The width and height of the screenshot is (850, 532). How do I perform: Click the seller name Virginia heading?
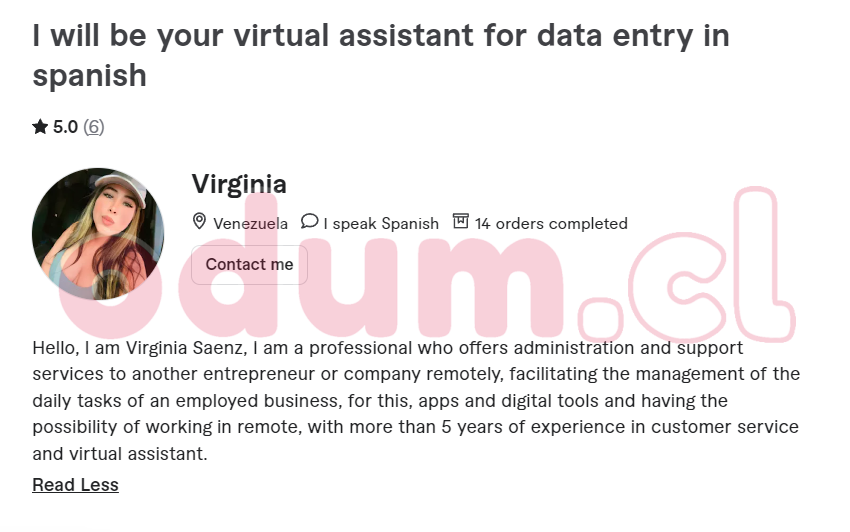[239, 184]
